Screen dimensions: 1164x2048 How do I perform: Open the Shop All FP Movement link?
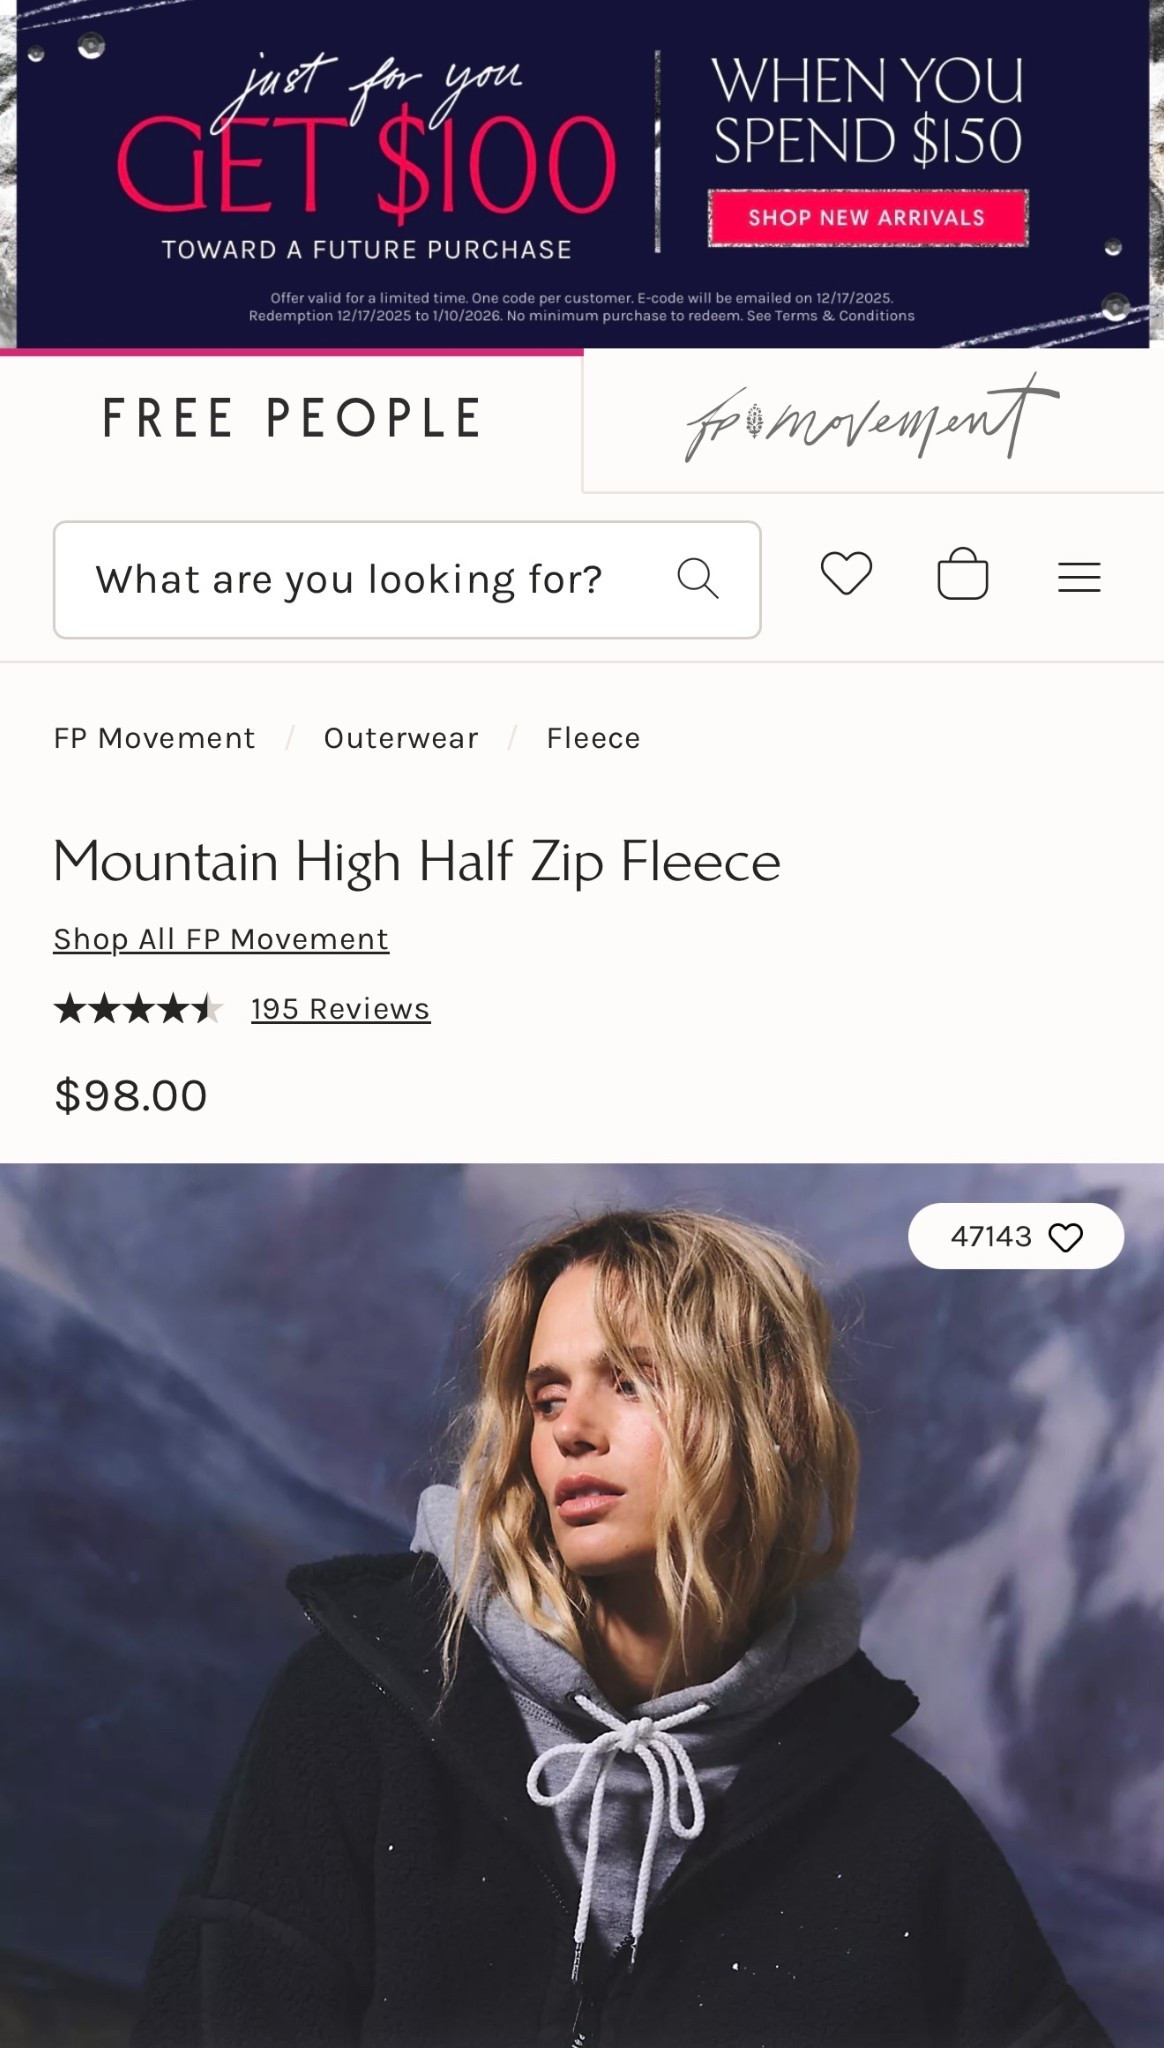[221, 939]
